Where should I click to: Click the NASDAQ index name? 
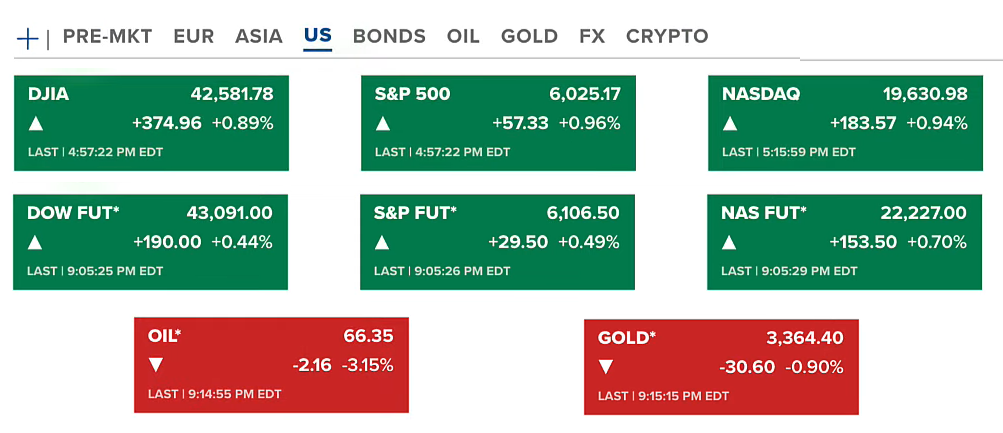(x=761, y=94)
